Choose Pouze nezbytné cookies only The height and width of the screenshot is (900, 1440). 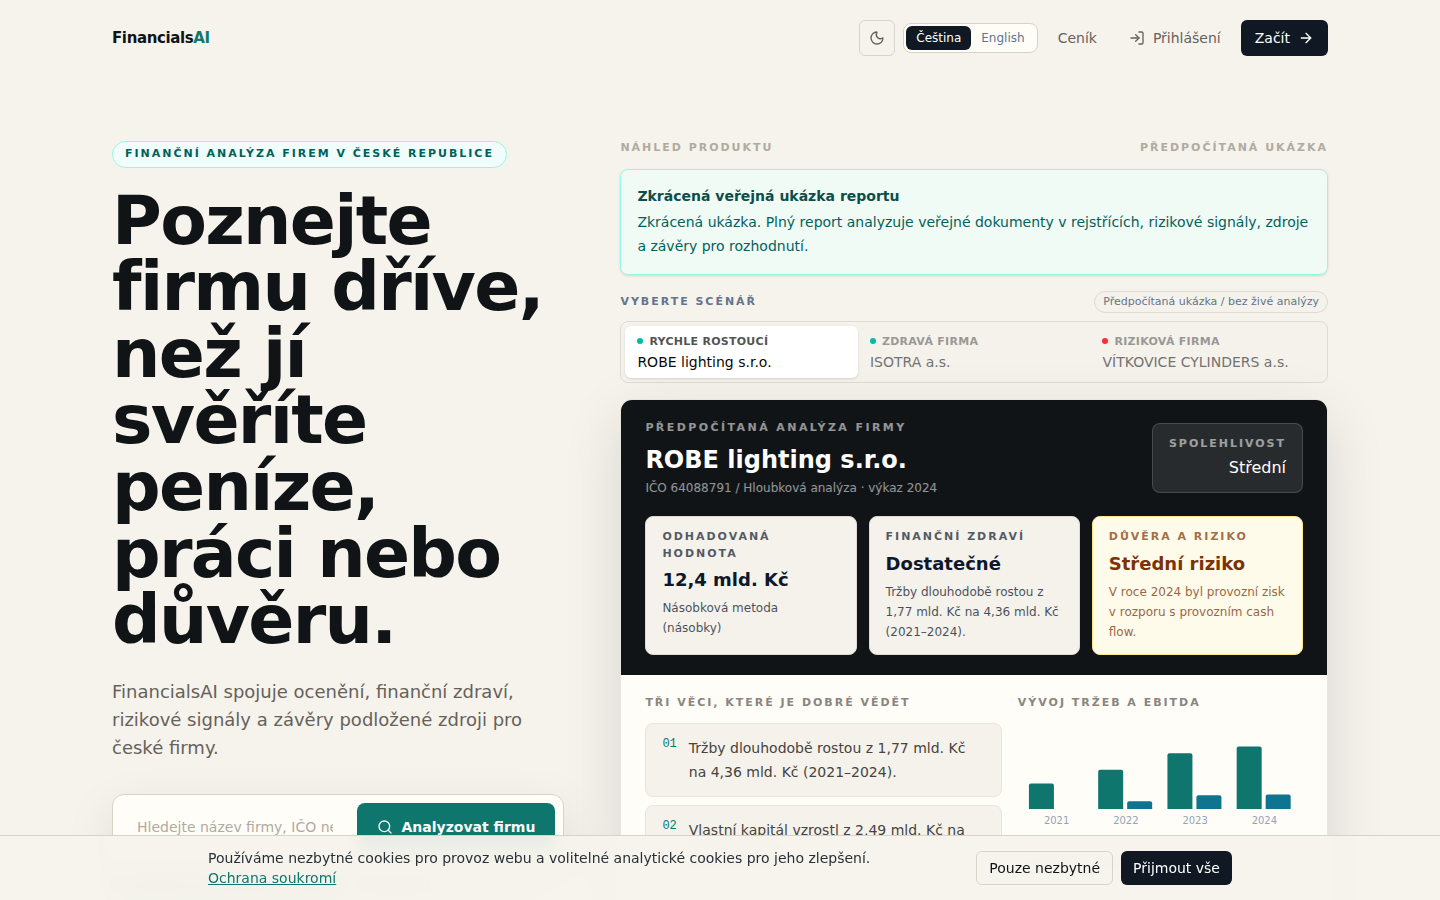1044,868
